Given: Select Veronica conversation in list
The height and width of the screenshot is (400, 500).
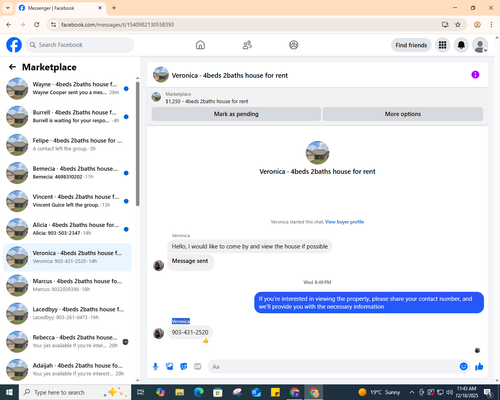Looking at the screenshot, I should click(68, 257).
